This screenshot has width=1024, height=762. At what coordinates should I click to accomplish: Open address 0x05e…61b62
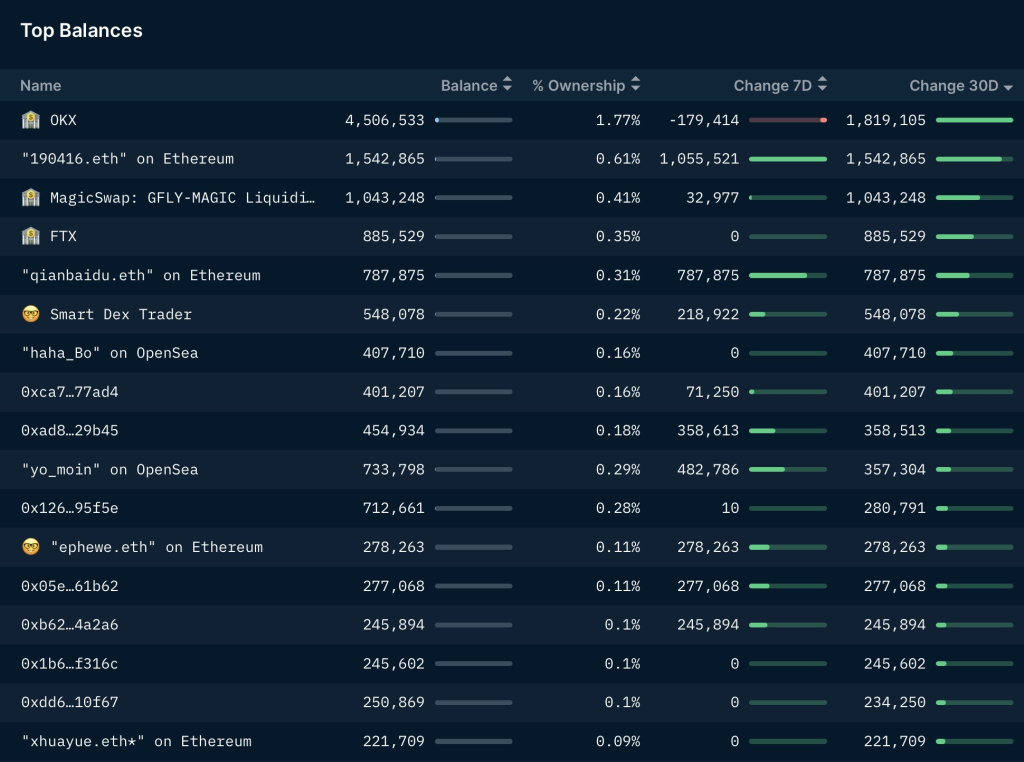coord(70,586)
